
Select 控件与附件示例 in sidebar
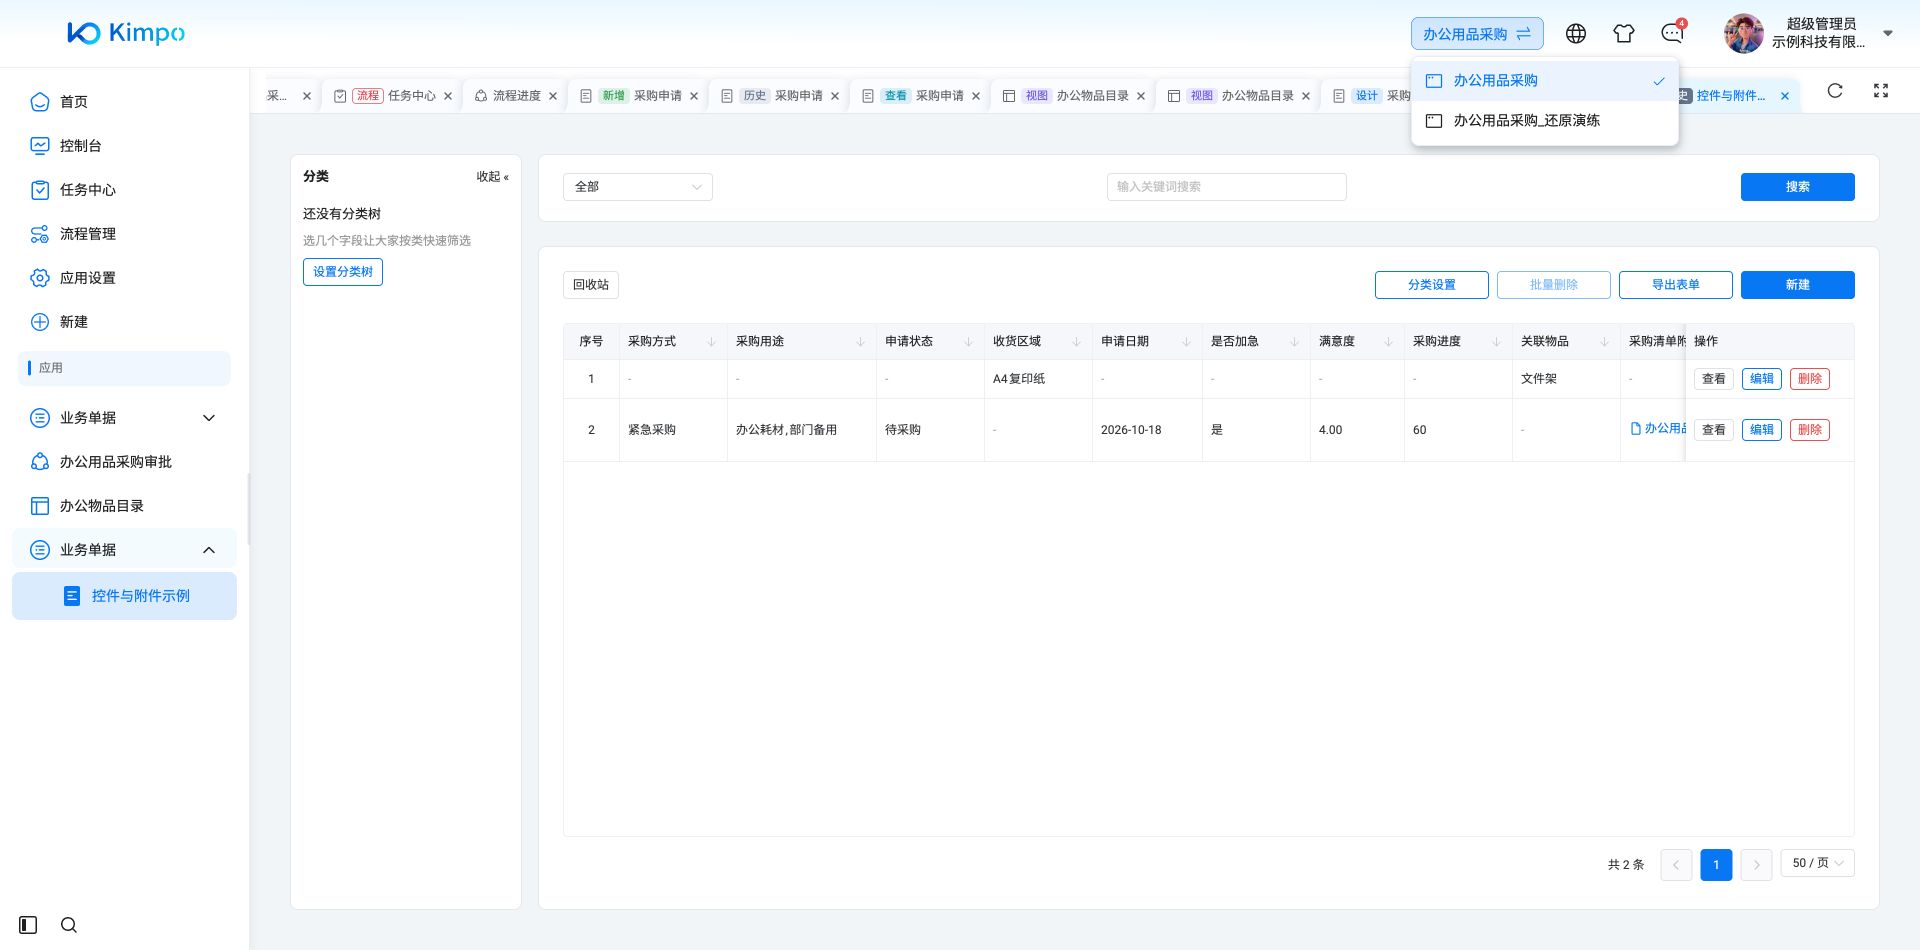pos(124,596)
